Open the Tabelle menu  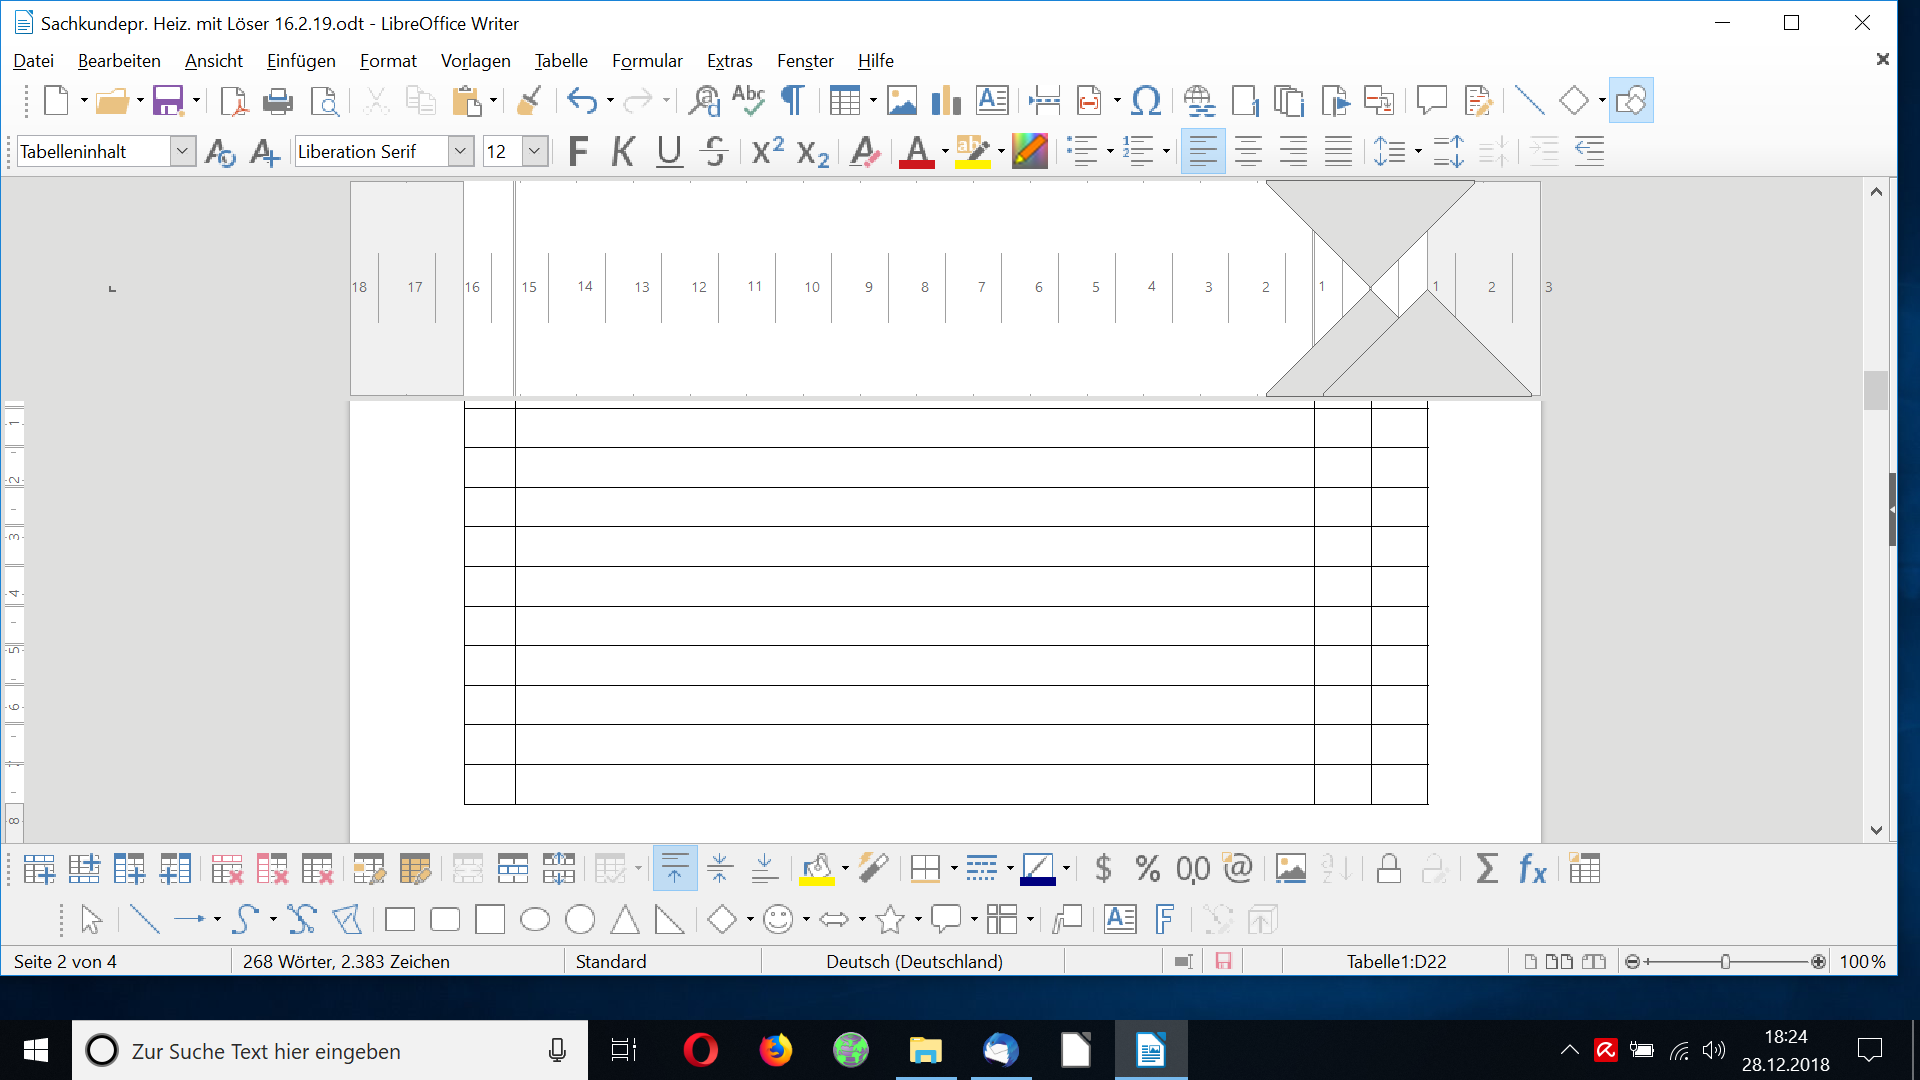561,61
